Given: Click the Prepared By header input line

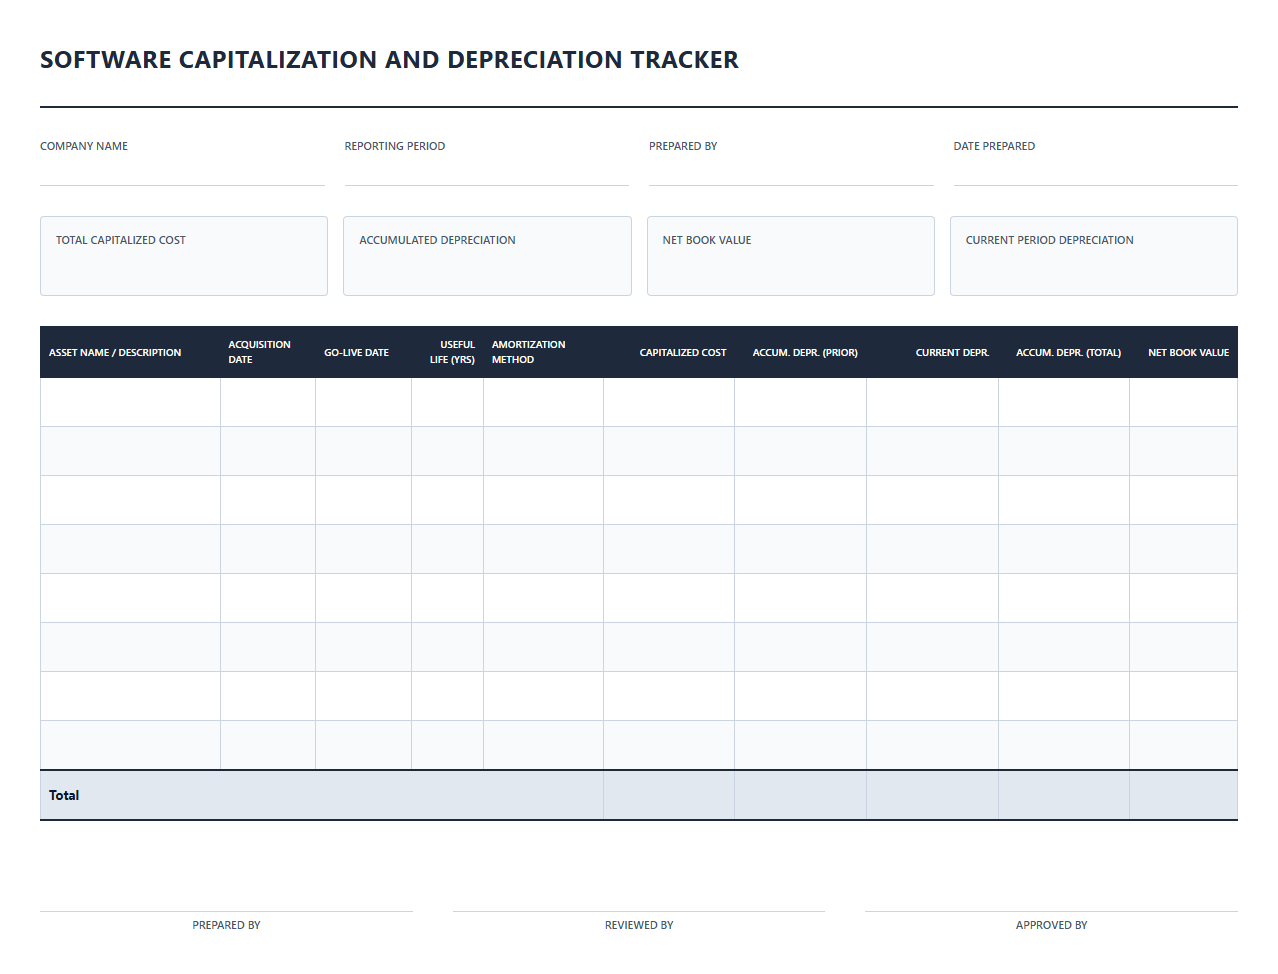Looking at the screenshot, I should pos(791,172).
